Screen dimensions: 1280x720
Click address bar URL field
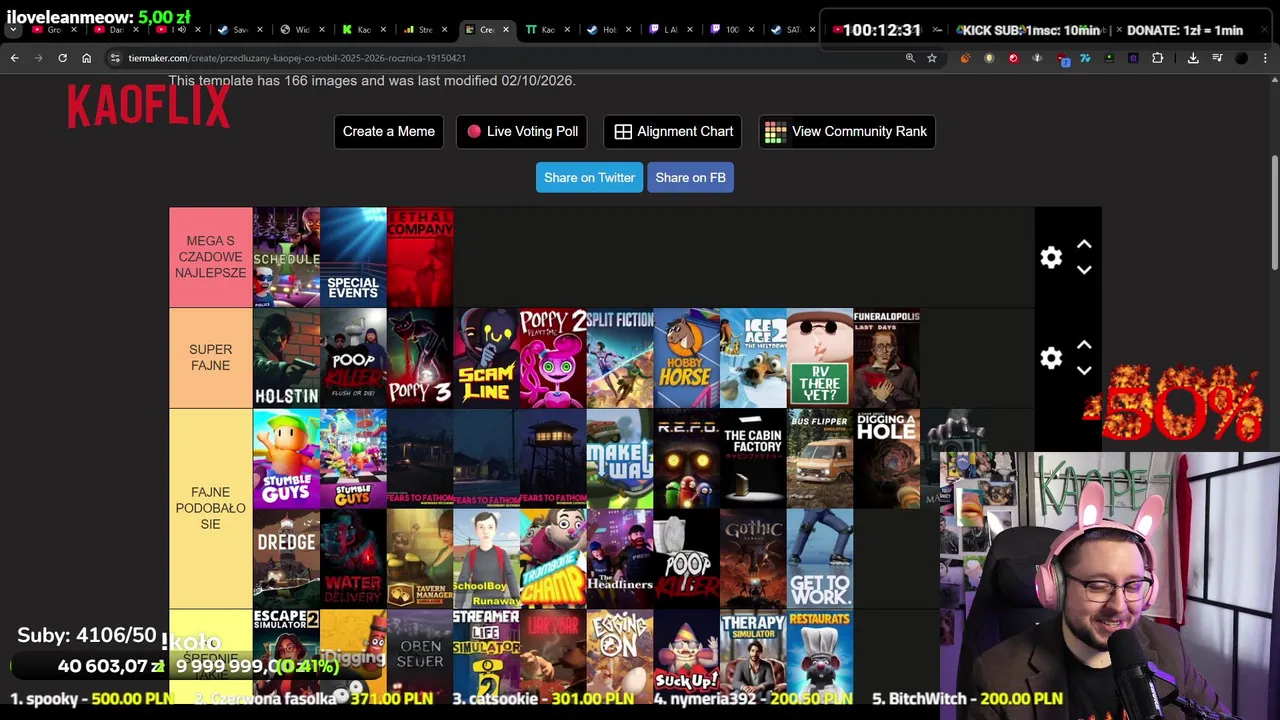click(x=500, y=58)
